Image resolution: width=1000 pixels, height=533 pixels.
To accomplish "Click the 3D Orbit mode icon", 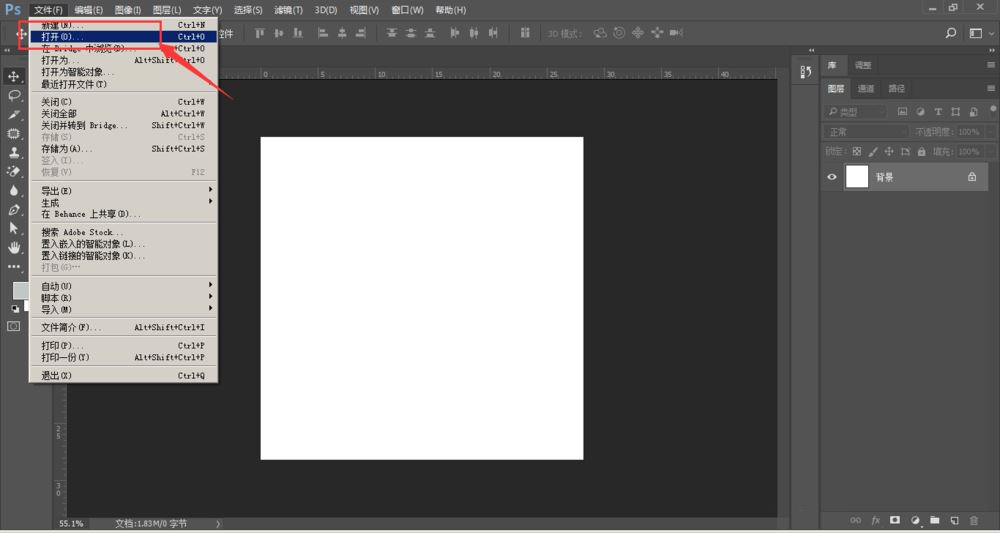I will click(600, 33).
